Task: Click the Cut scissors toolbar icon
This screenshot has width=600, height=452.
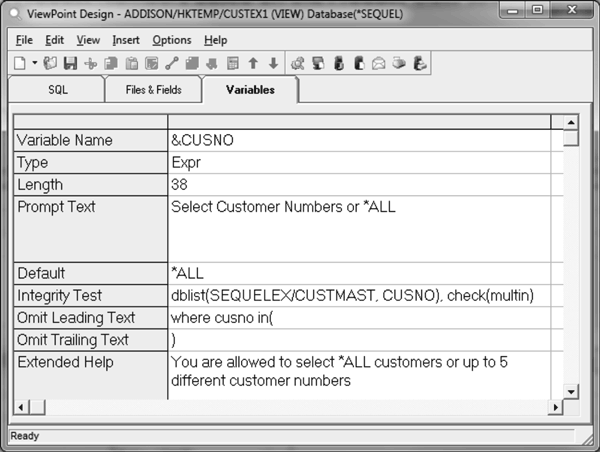Action: coord(91,64)
